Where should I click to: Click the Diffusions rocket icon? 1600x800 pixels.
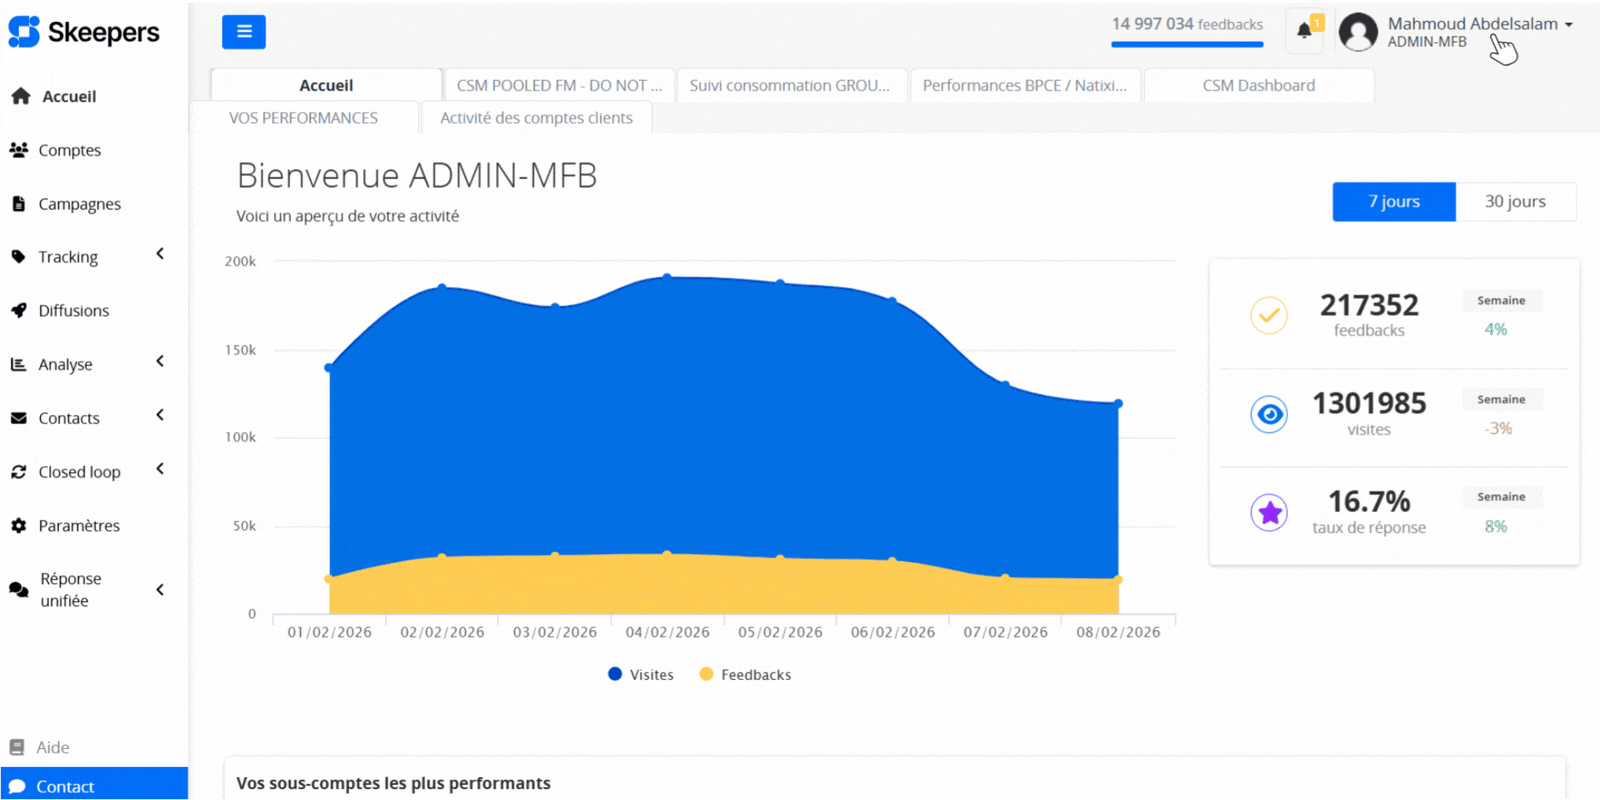coord(18,311)
